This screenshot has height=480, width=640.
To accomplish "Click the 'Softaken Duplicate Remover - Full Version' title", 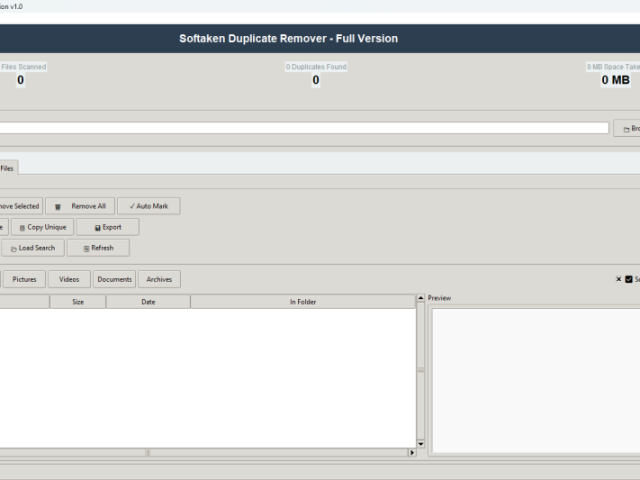I will coord(289,38).
